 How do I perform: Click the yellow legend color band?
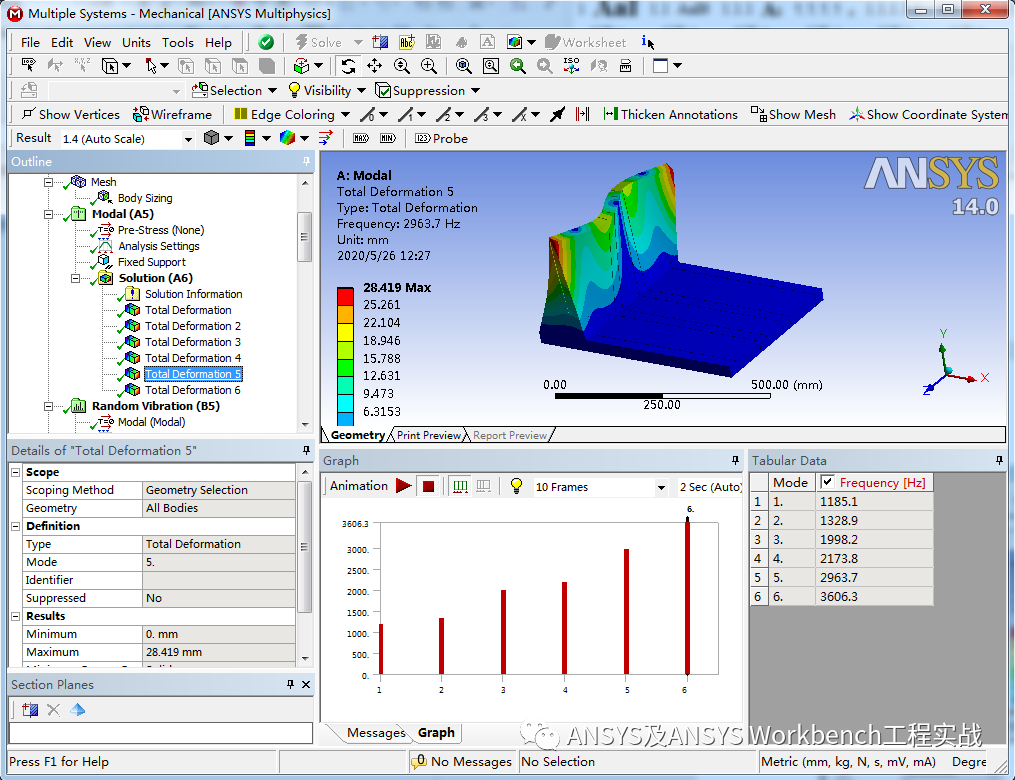(x=345, y=331)
